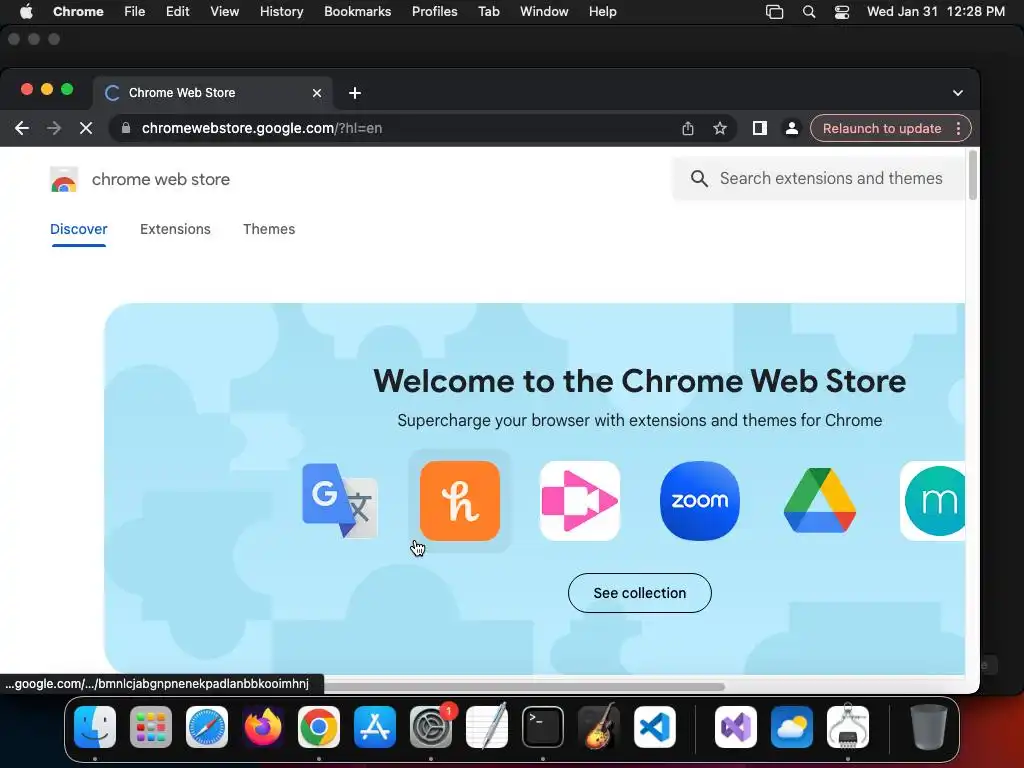Open Trash in the dock
This screenshot has width=1024, height=768.
(x=929, y=727)
